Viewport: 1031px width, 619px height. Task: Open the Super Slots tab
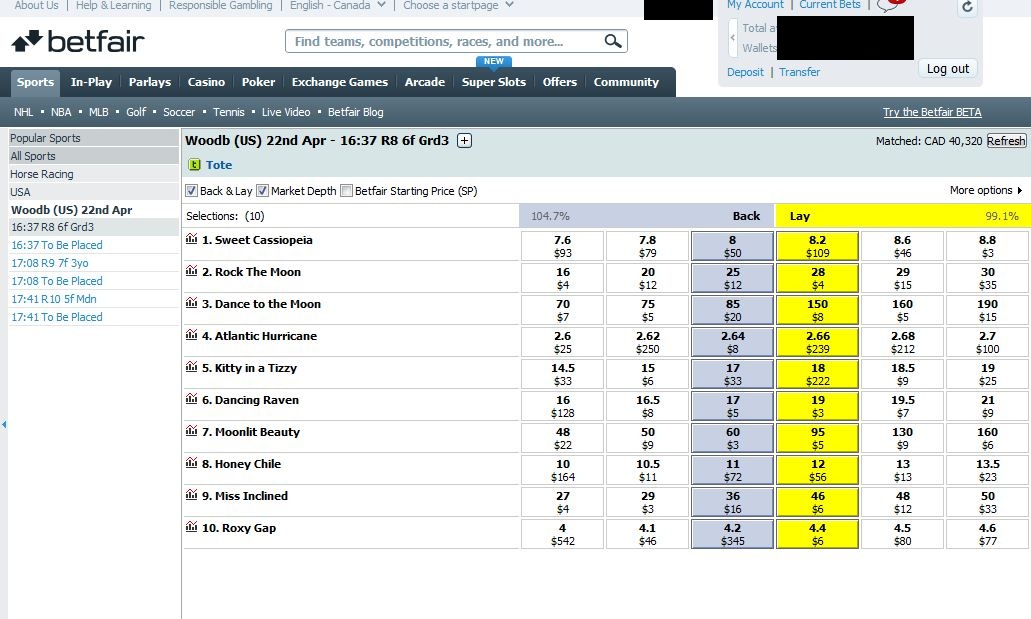coord(494,82)
